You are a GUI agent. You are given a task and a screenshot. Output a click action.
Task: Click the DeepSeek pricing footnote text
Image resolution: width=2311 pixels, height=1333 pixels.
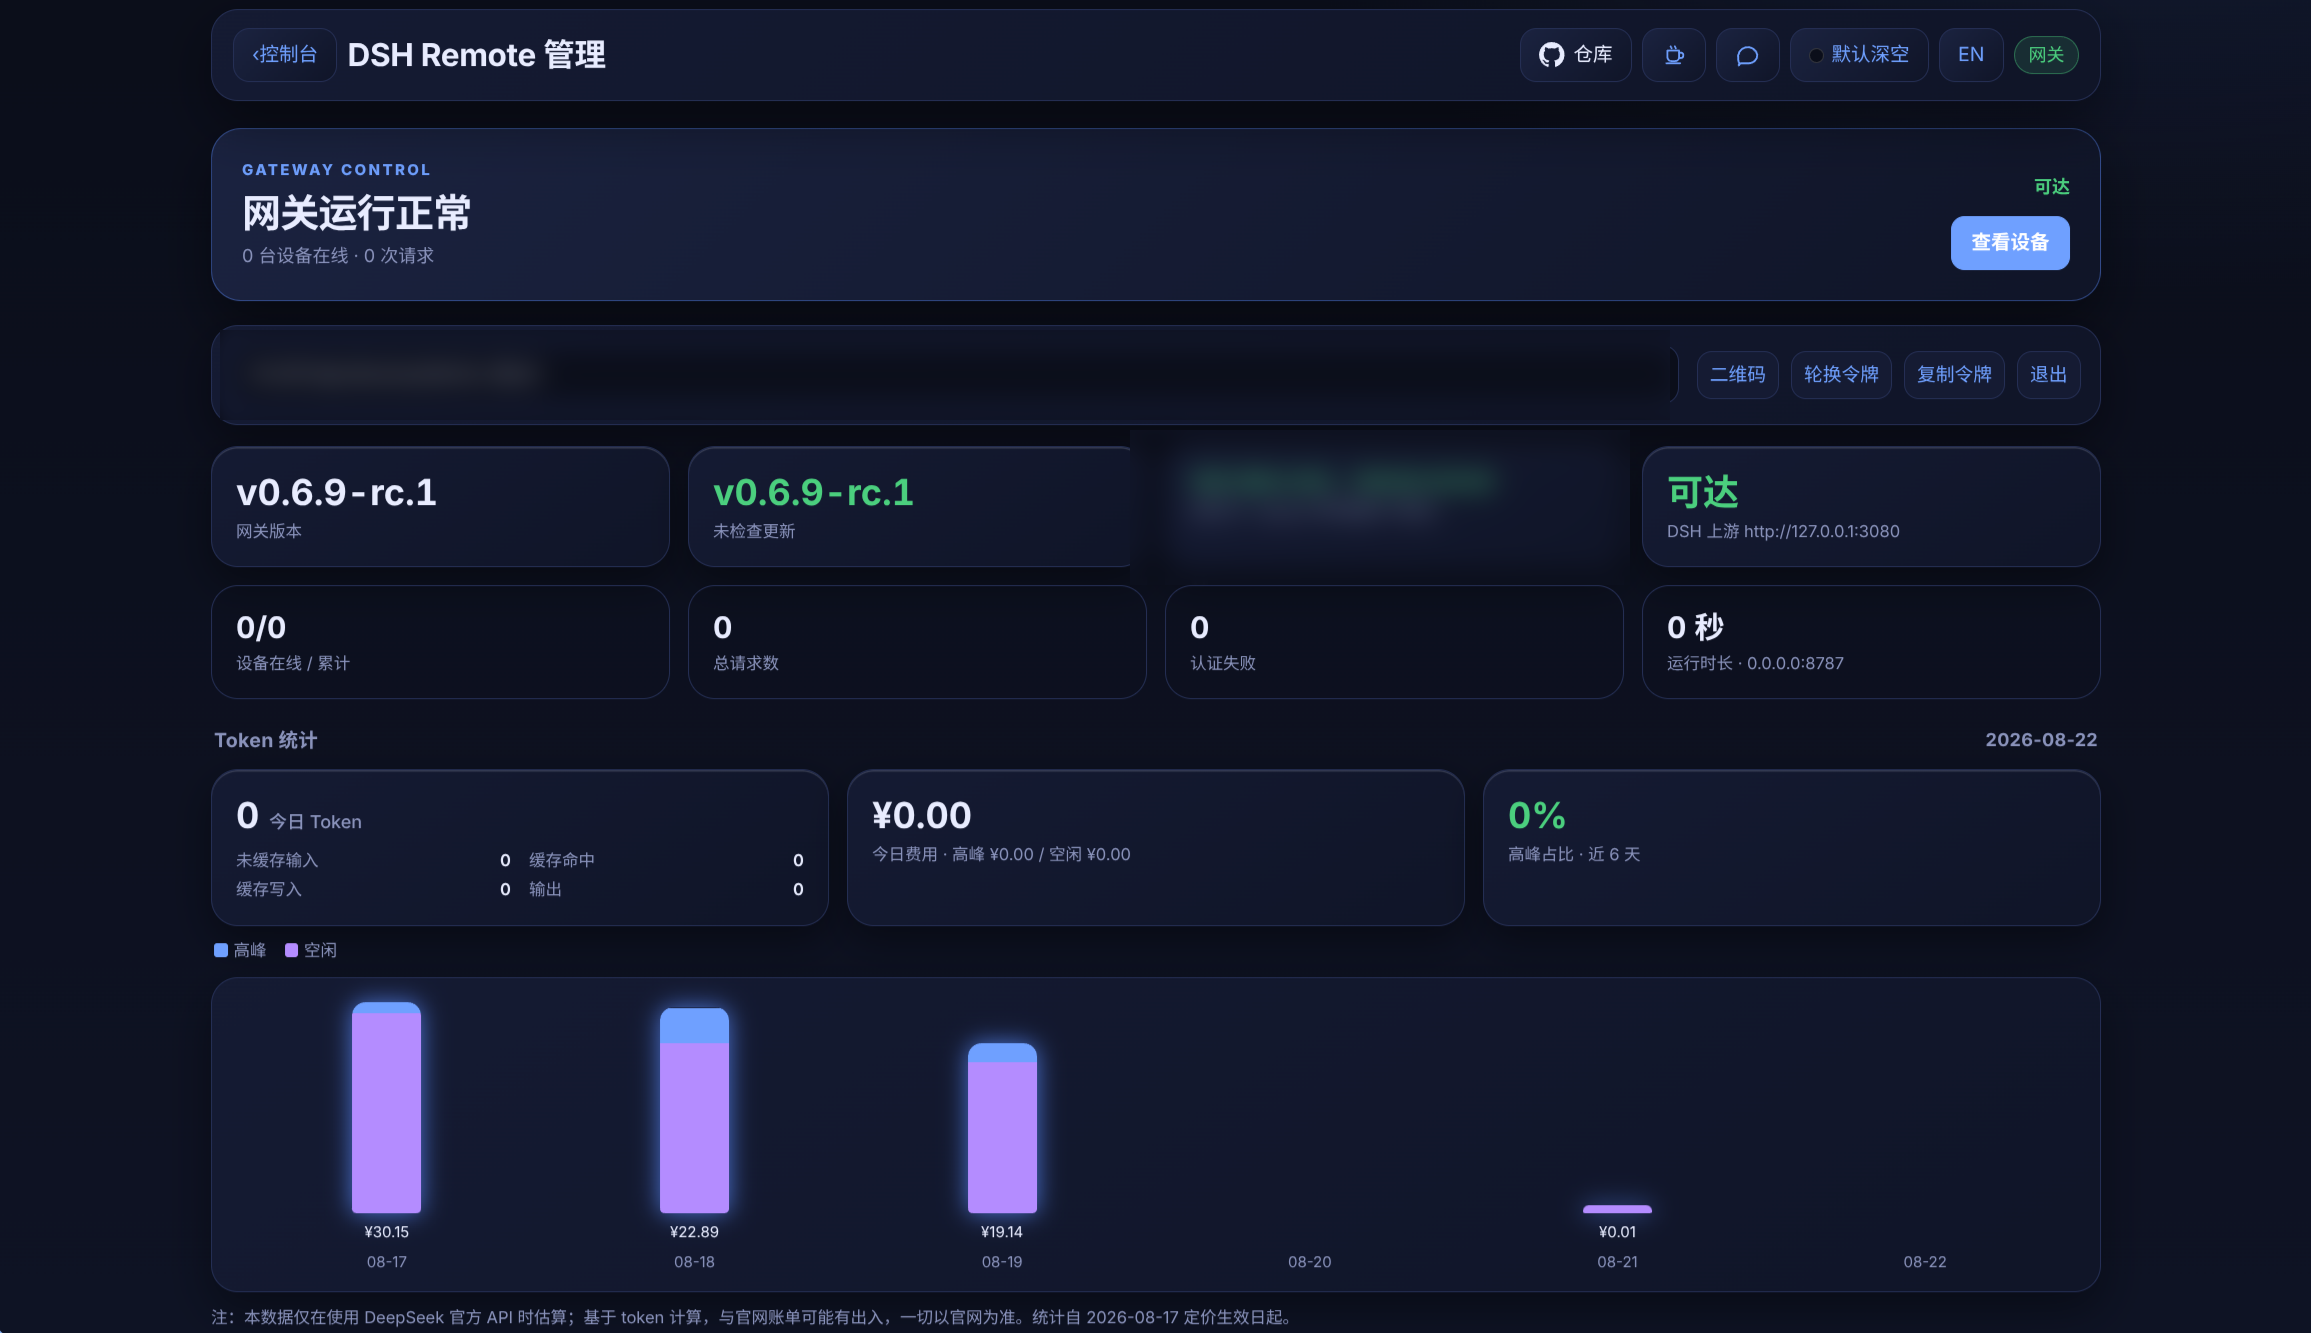pos(754,1317)
